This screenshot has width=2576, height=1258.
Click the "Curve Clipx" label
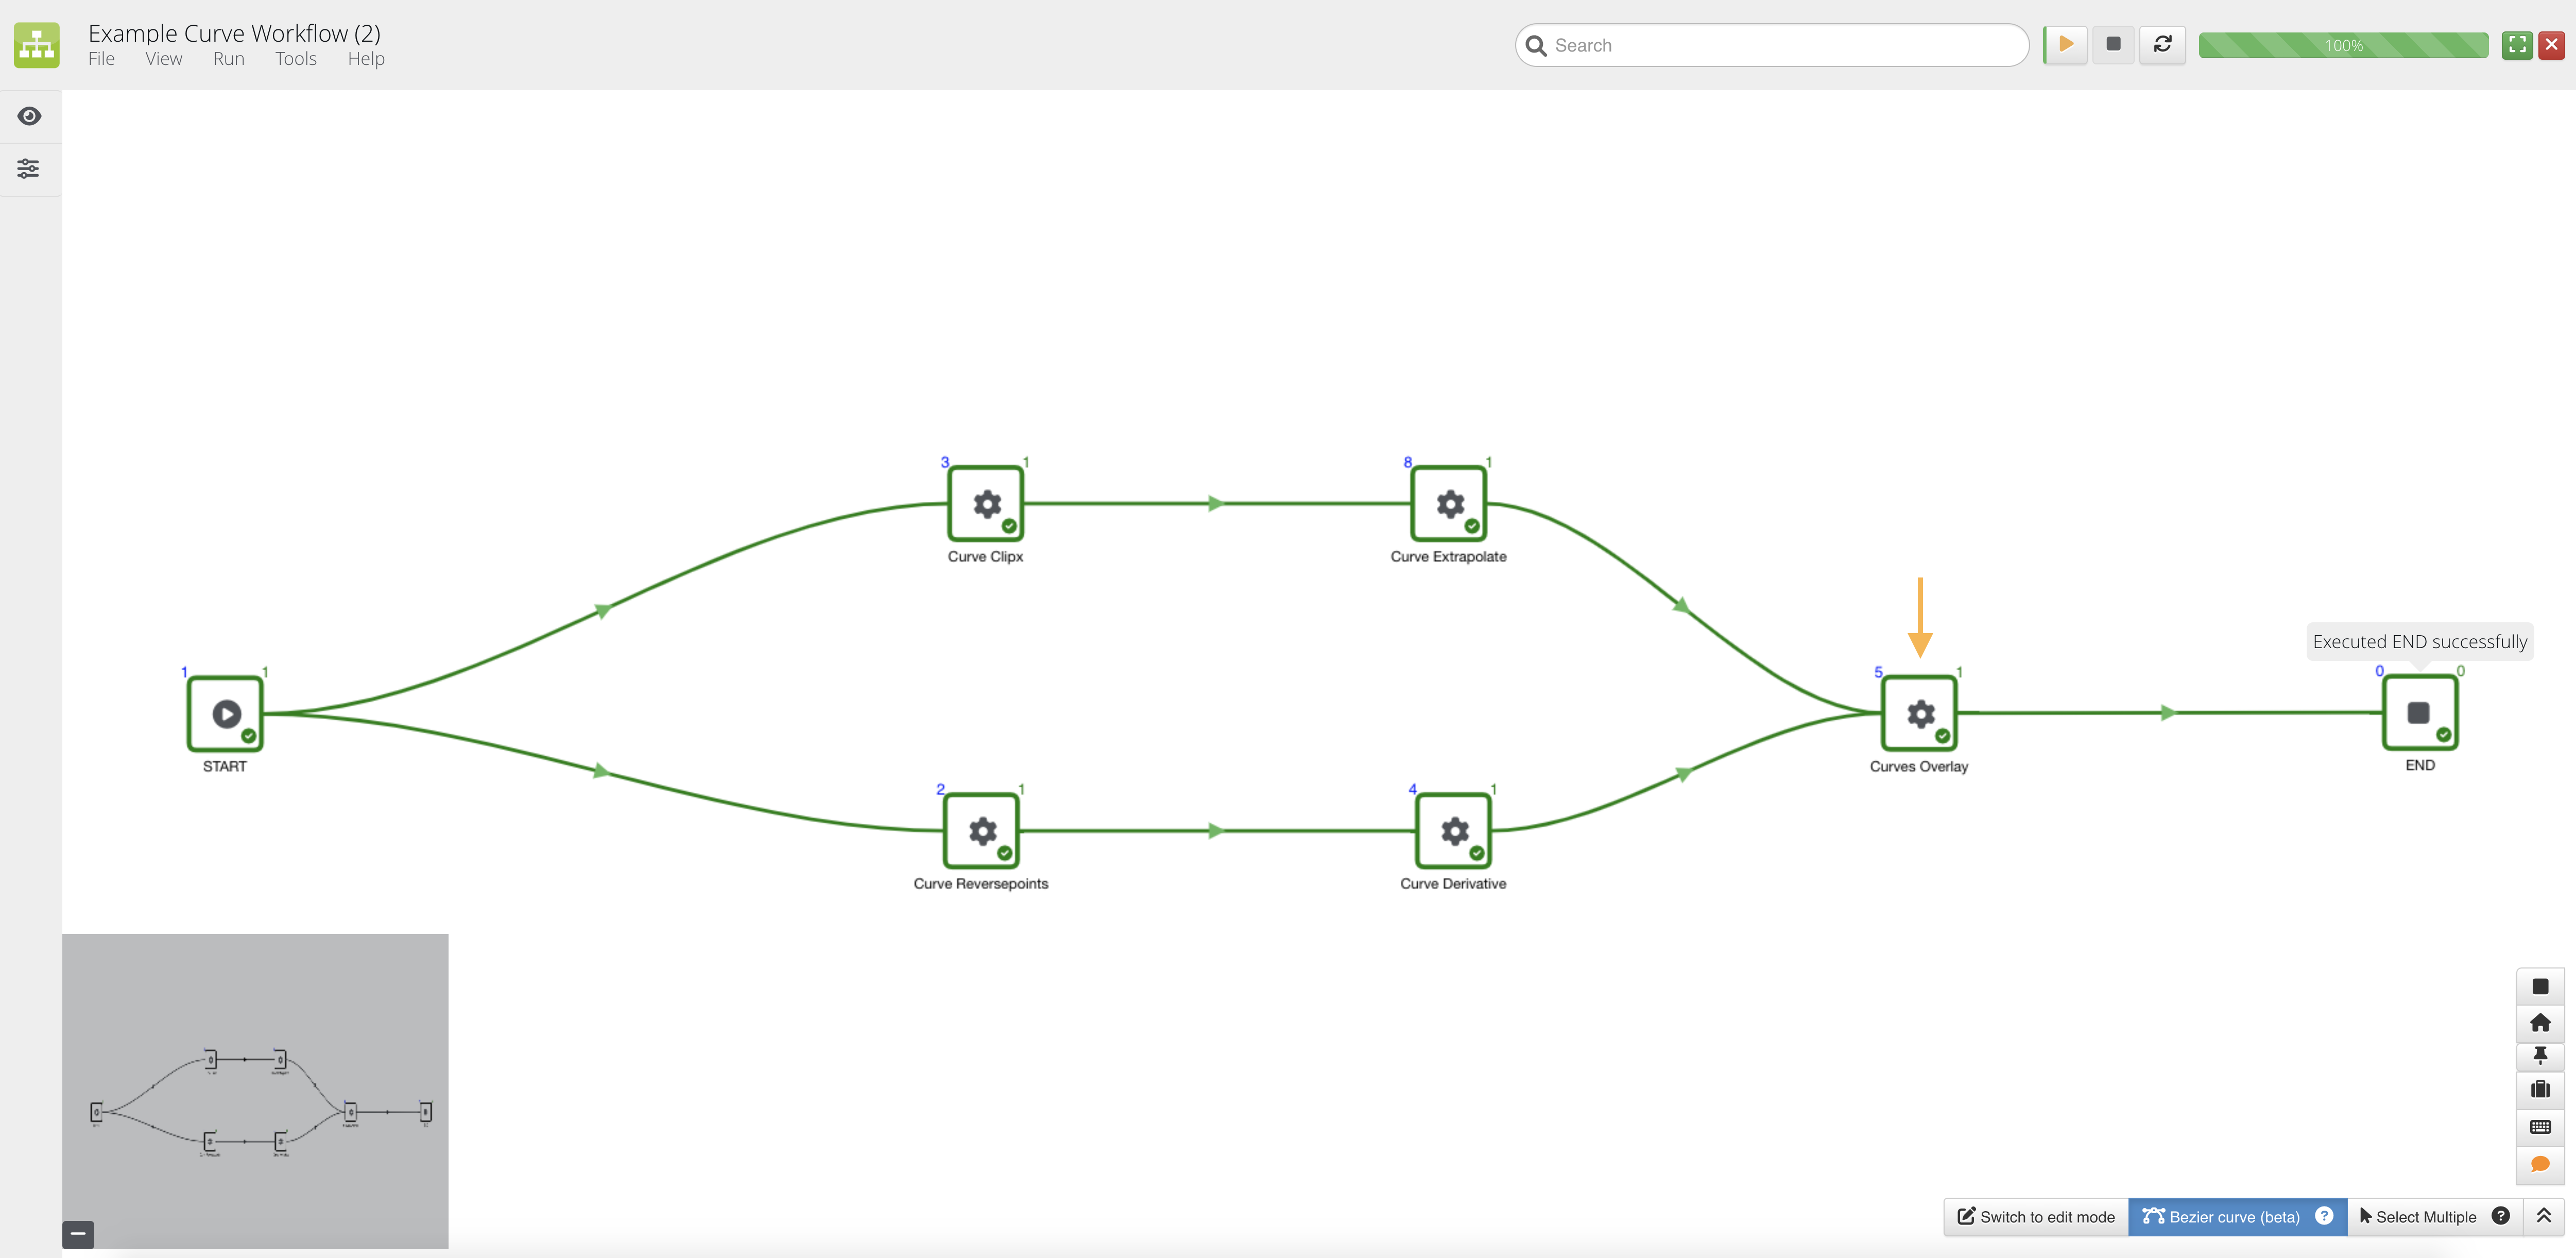pos(985,556)
